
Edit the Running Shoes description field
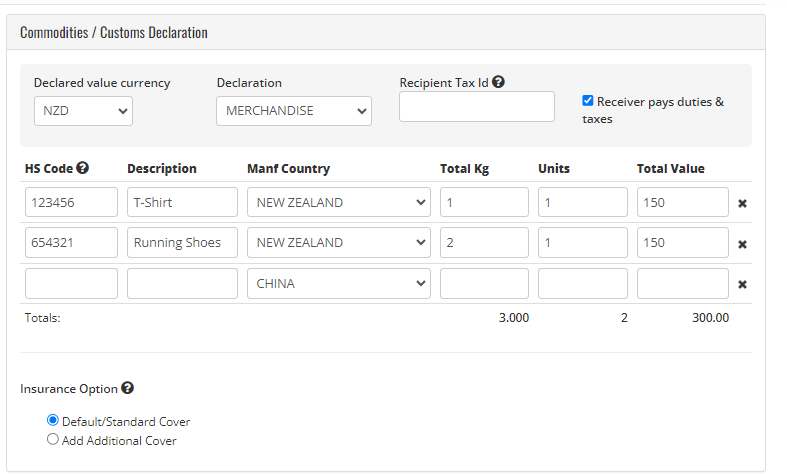[x=182, y=243]
